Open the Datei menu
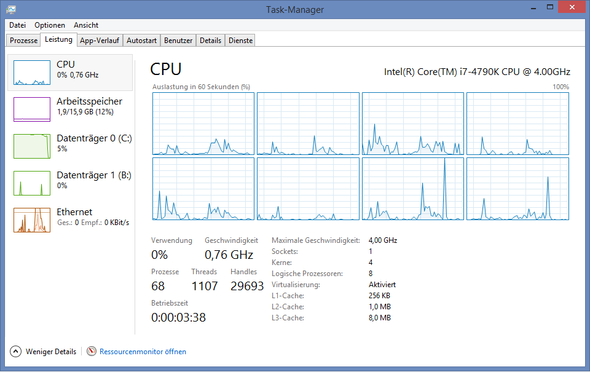590x372 pixels. tap(17, 25)
